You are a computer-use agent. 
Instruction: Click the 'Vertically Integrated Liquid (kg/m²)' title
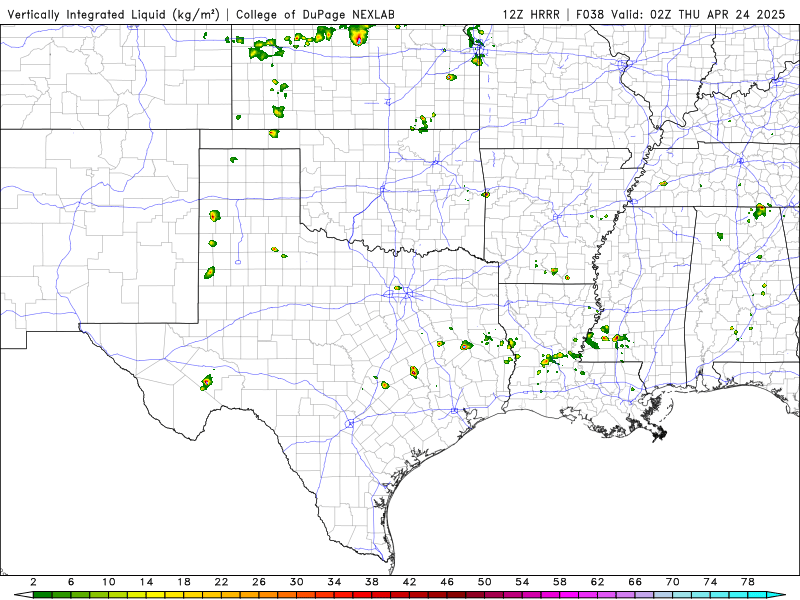(113, 15)
